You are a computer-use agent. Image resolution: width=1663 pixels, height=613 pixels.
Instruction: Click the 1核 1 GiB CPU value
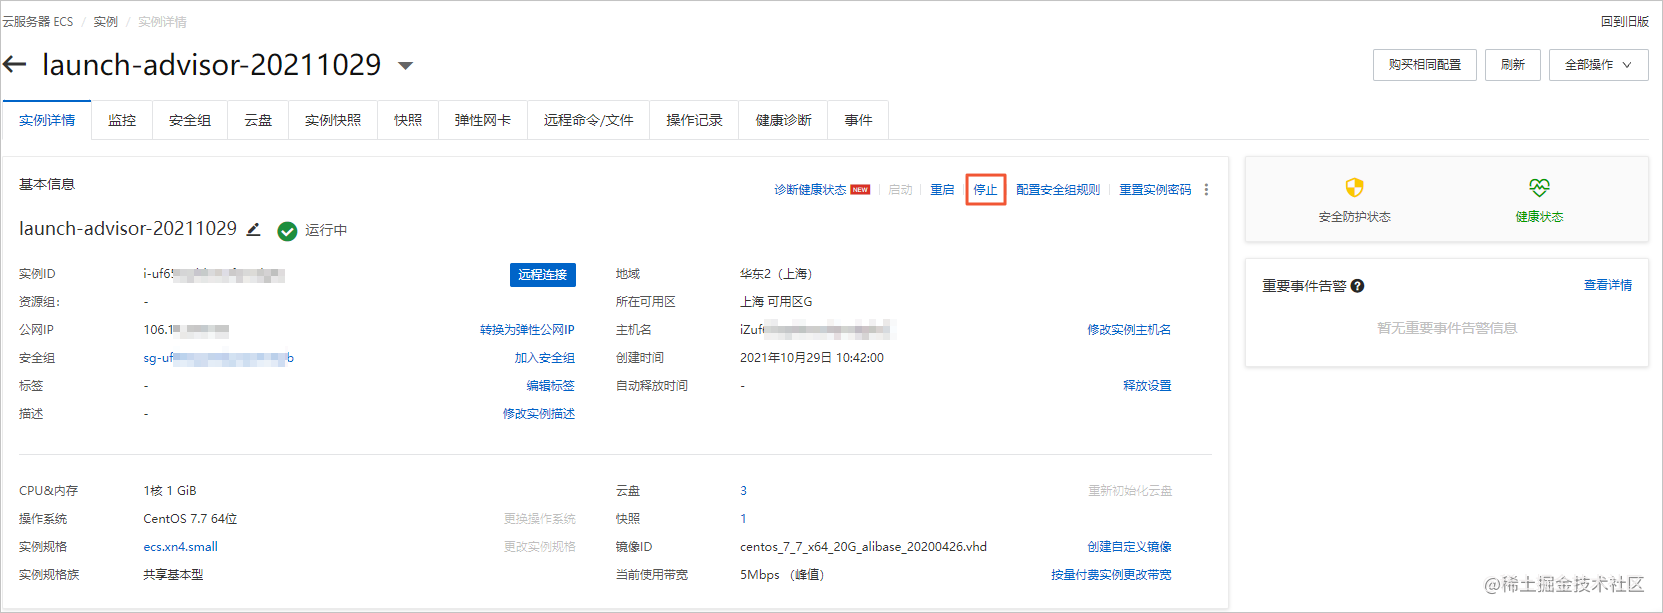tap(170, 491)
